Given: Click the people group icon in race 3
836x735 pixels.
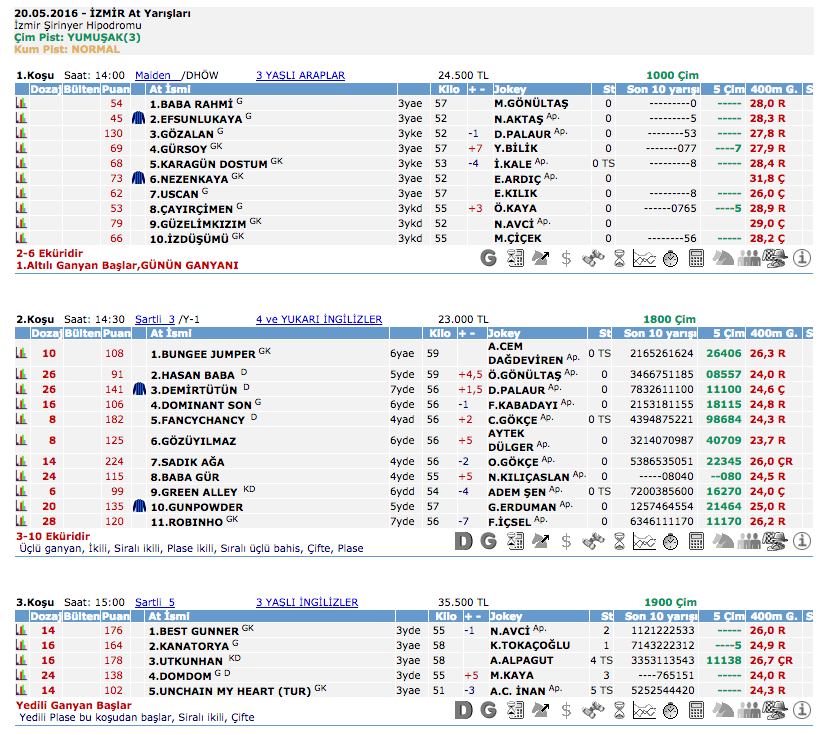Looking at the screenshot, I should click(749, 710).
